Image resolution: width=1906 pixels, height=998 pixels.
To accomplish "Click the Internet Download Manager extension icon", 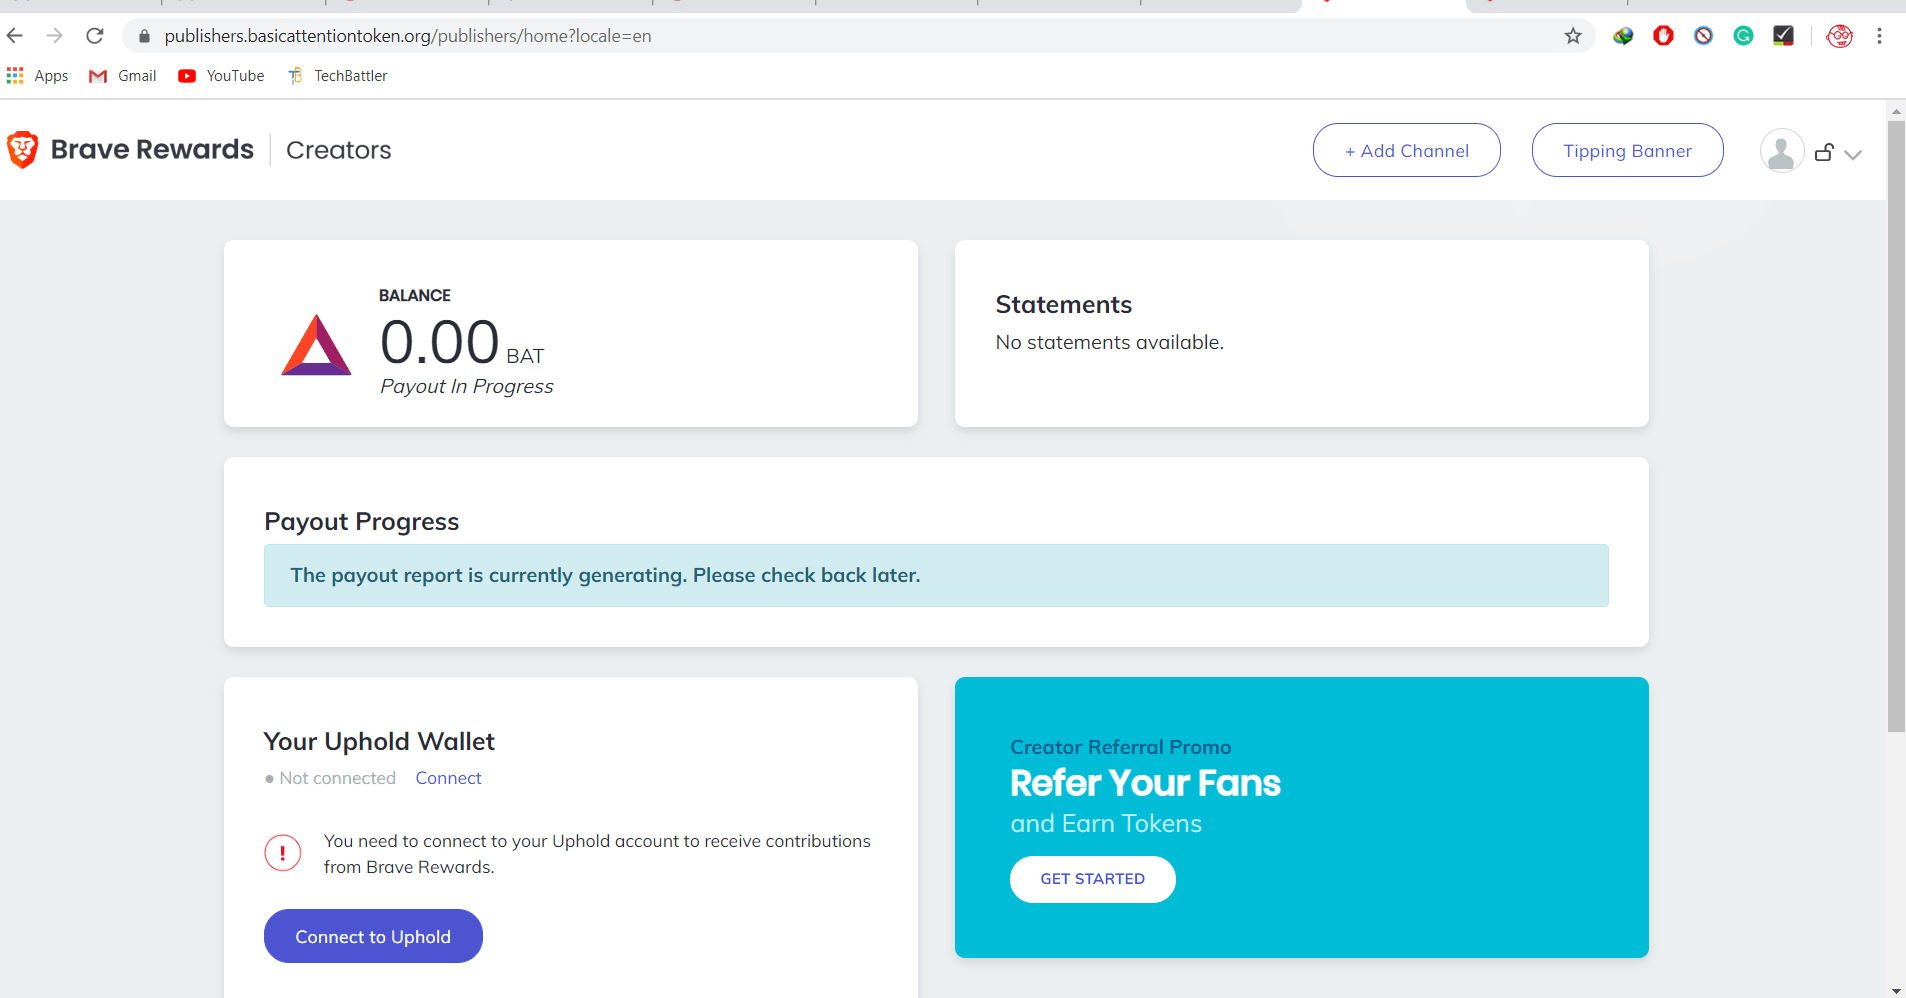I will pos(1623,36).
